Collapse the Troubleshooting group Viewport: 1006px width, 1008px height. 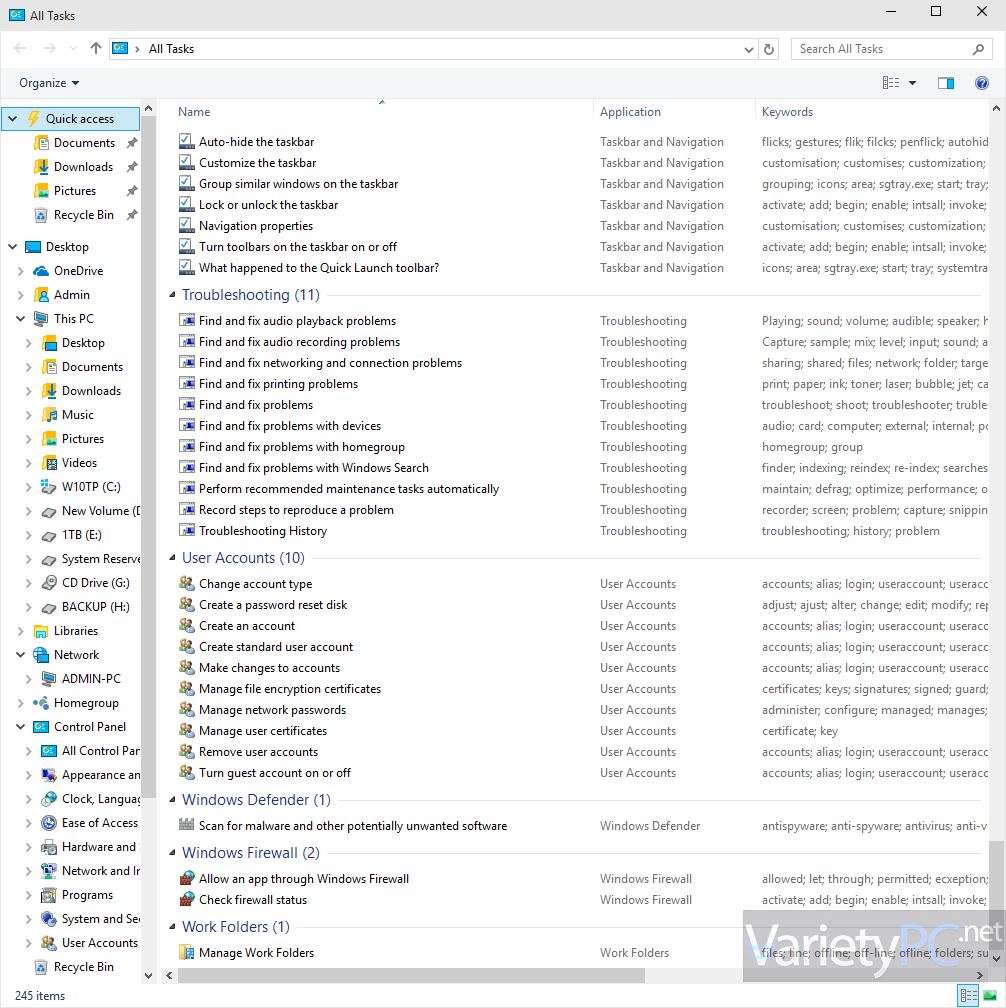172,294
